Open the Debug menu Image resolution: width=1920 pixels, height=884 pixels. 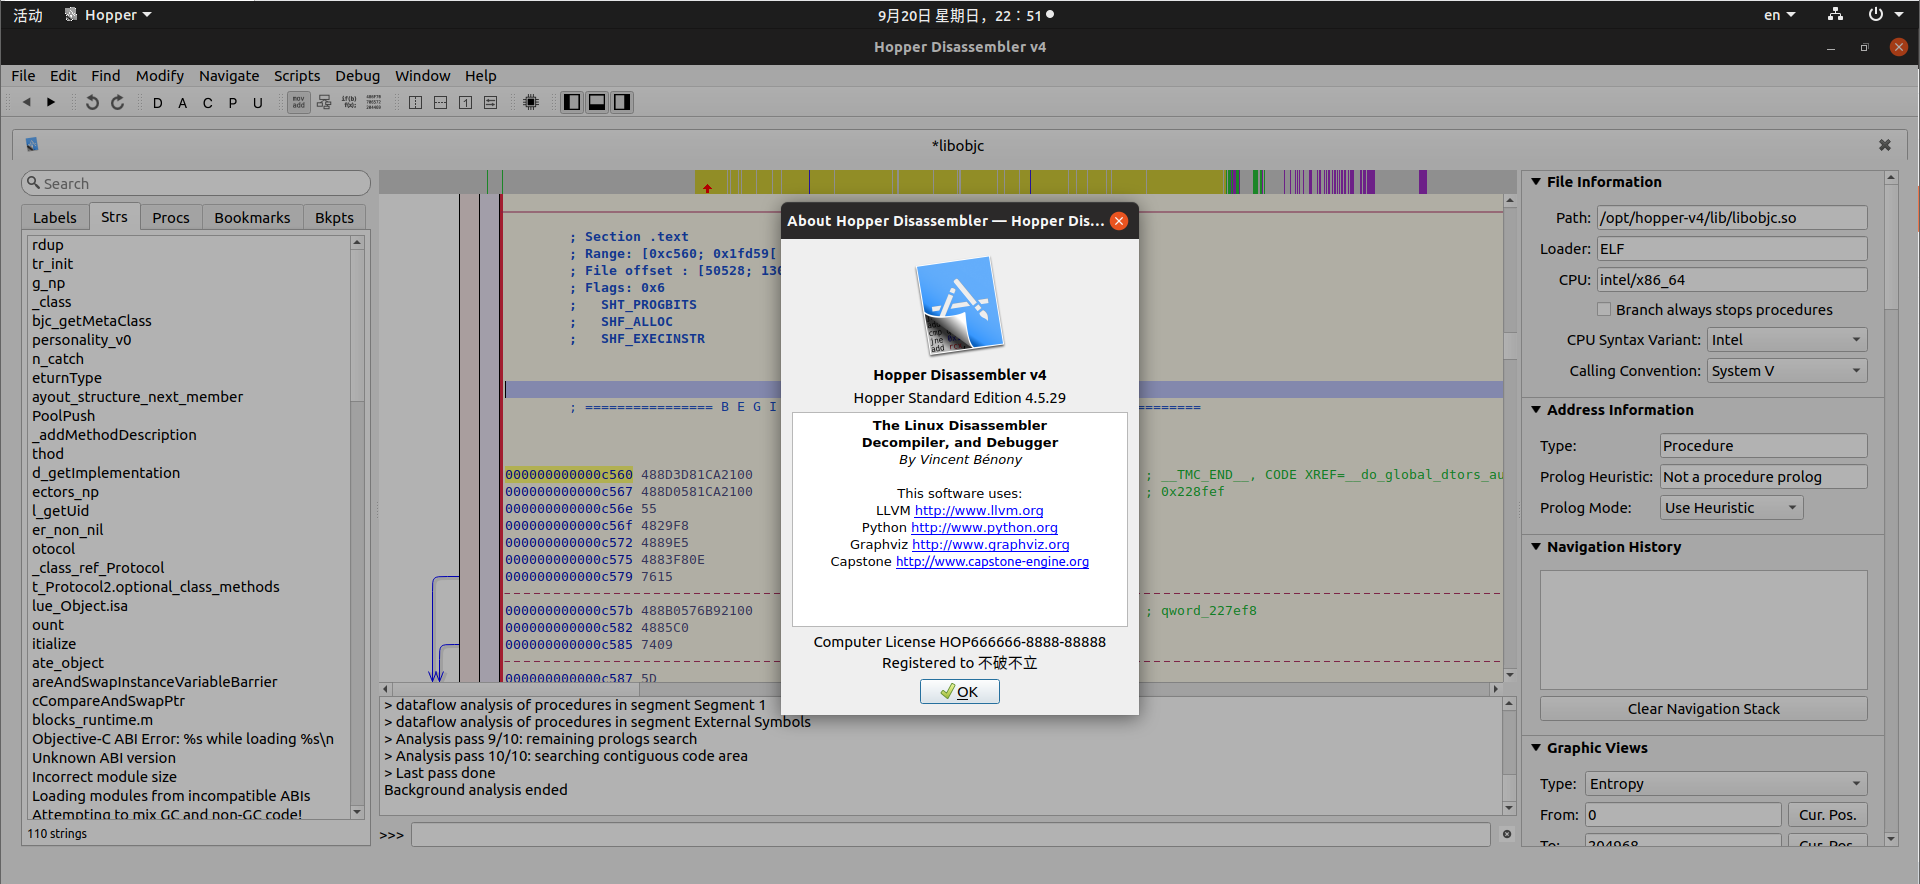[x=357, y=76]
